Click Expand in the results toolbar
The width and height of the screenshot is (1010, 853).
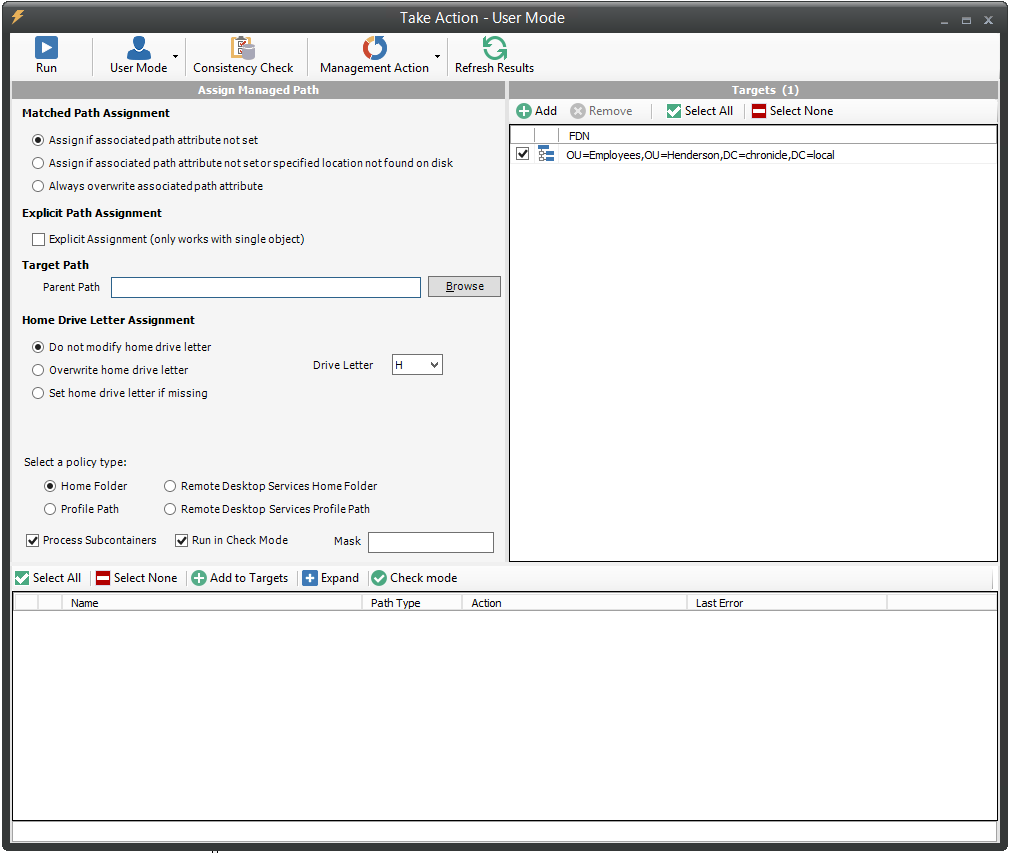(330, 578)
